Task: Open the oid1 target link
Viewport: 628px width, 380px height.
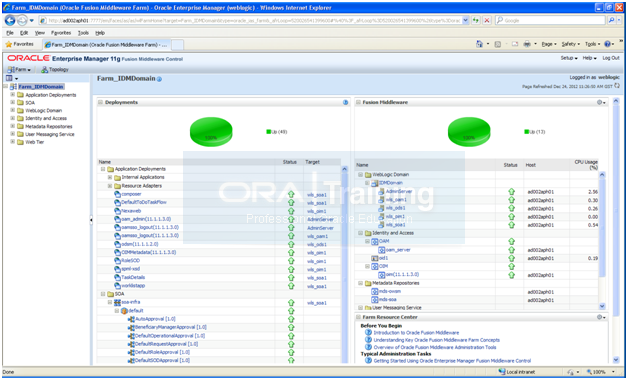Action: click(383, 258)
